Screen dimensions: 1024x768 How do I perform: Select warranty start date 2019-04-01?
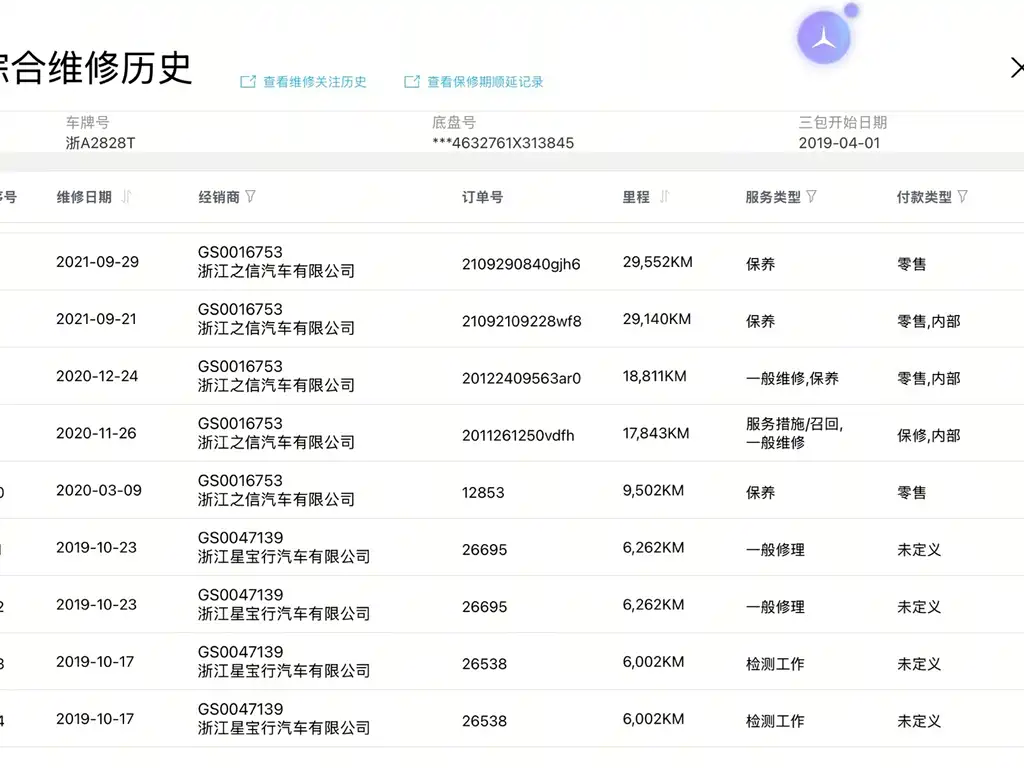pyautogui.click(x=839, y=143)
